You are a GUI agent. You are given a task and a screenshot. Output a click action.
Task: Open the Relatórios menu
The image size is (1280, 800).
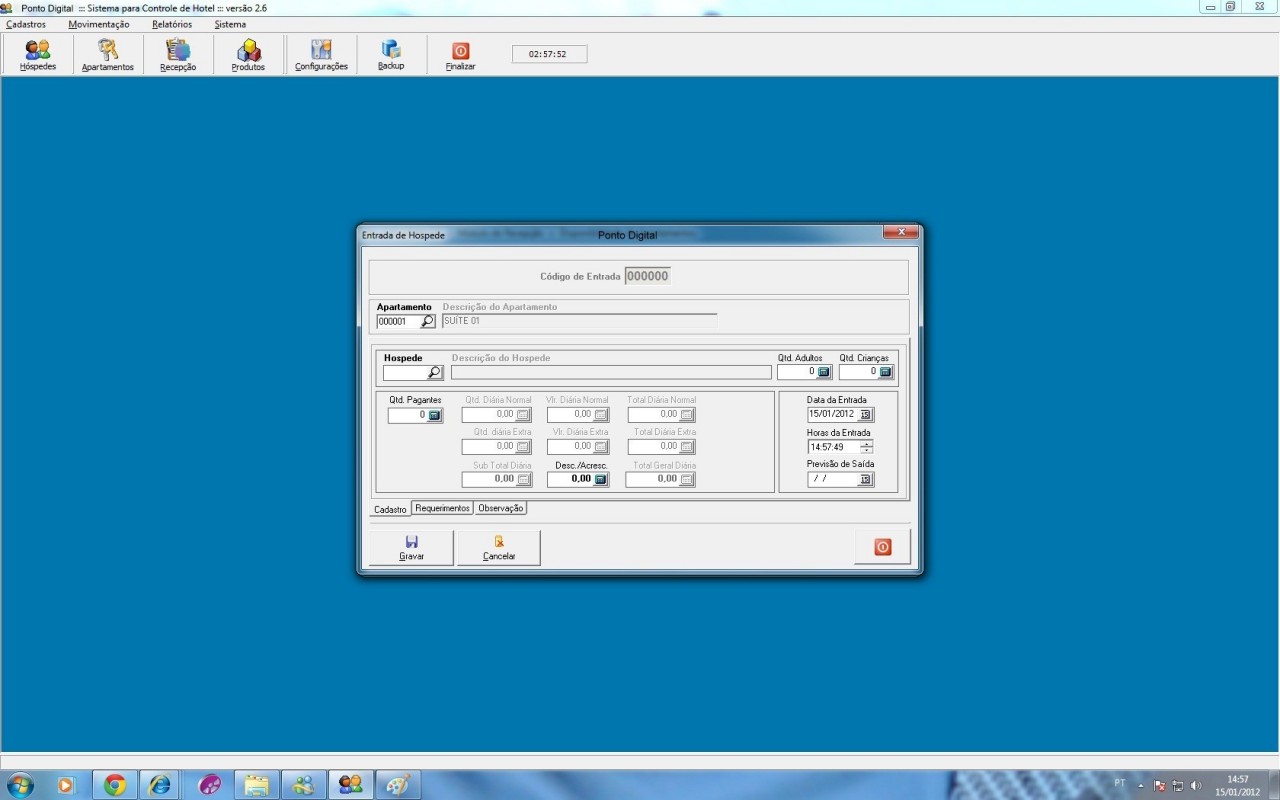171,24
